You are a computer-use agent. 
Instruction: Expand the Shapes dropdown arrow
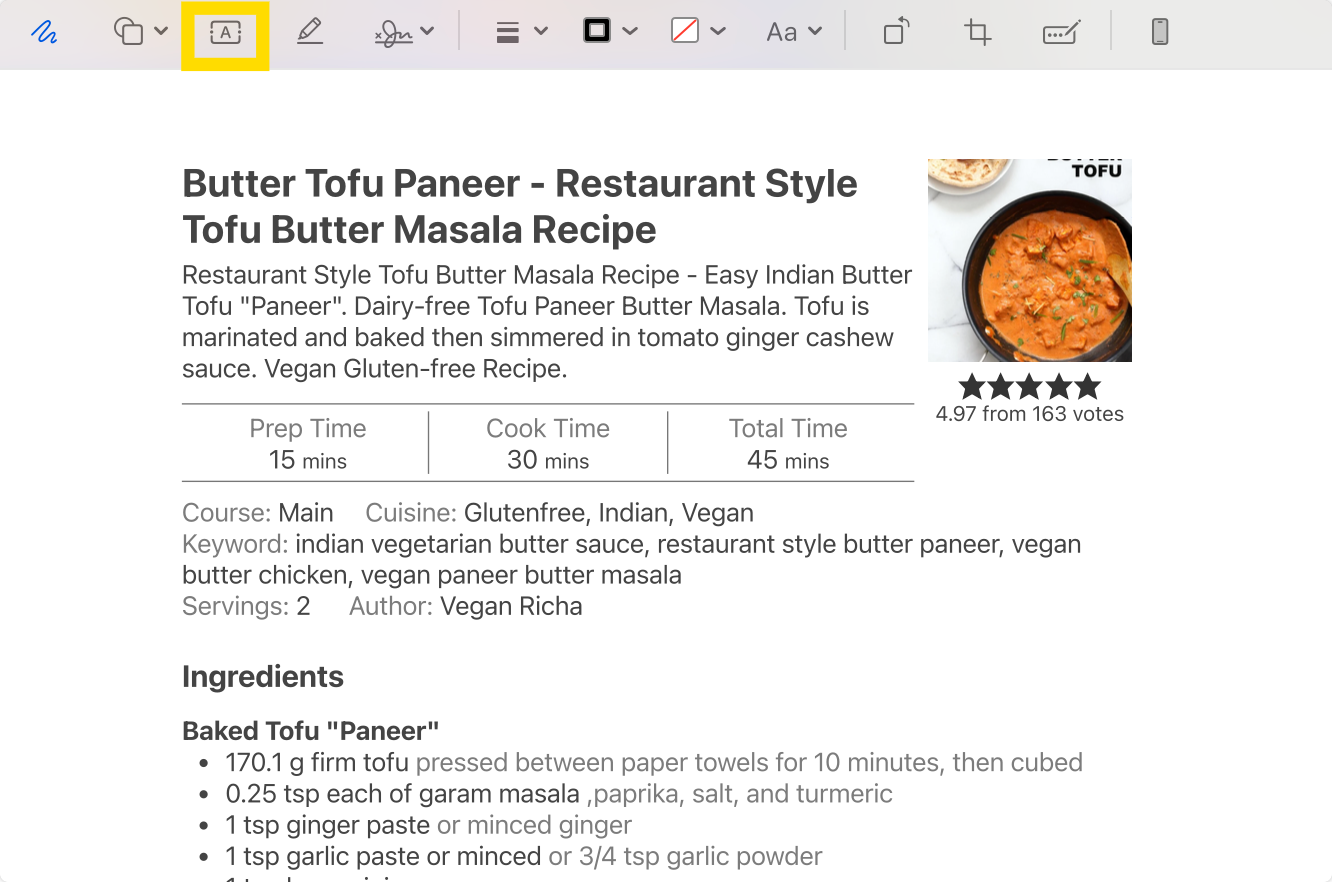[x=161, y=32]
